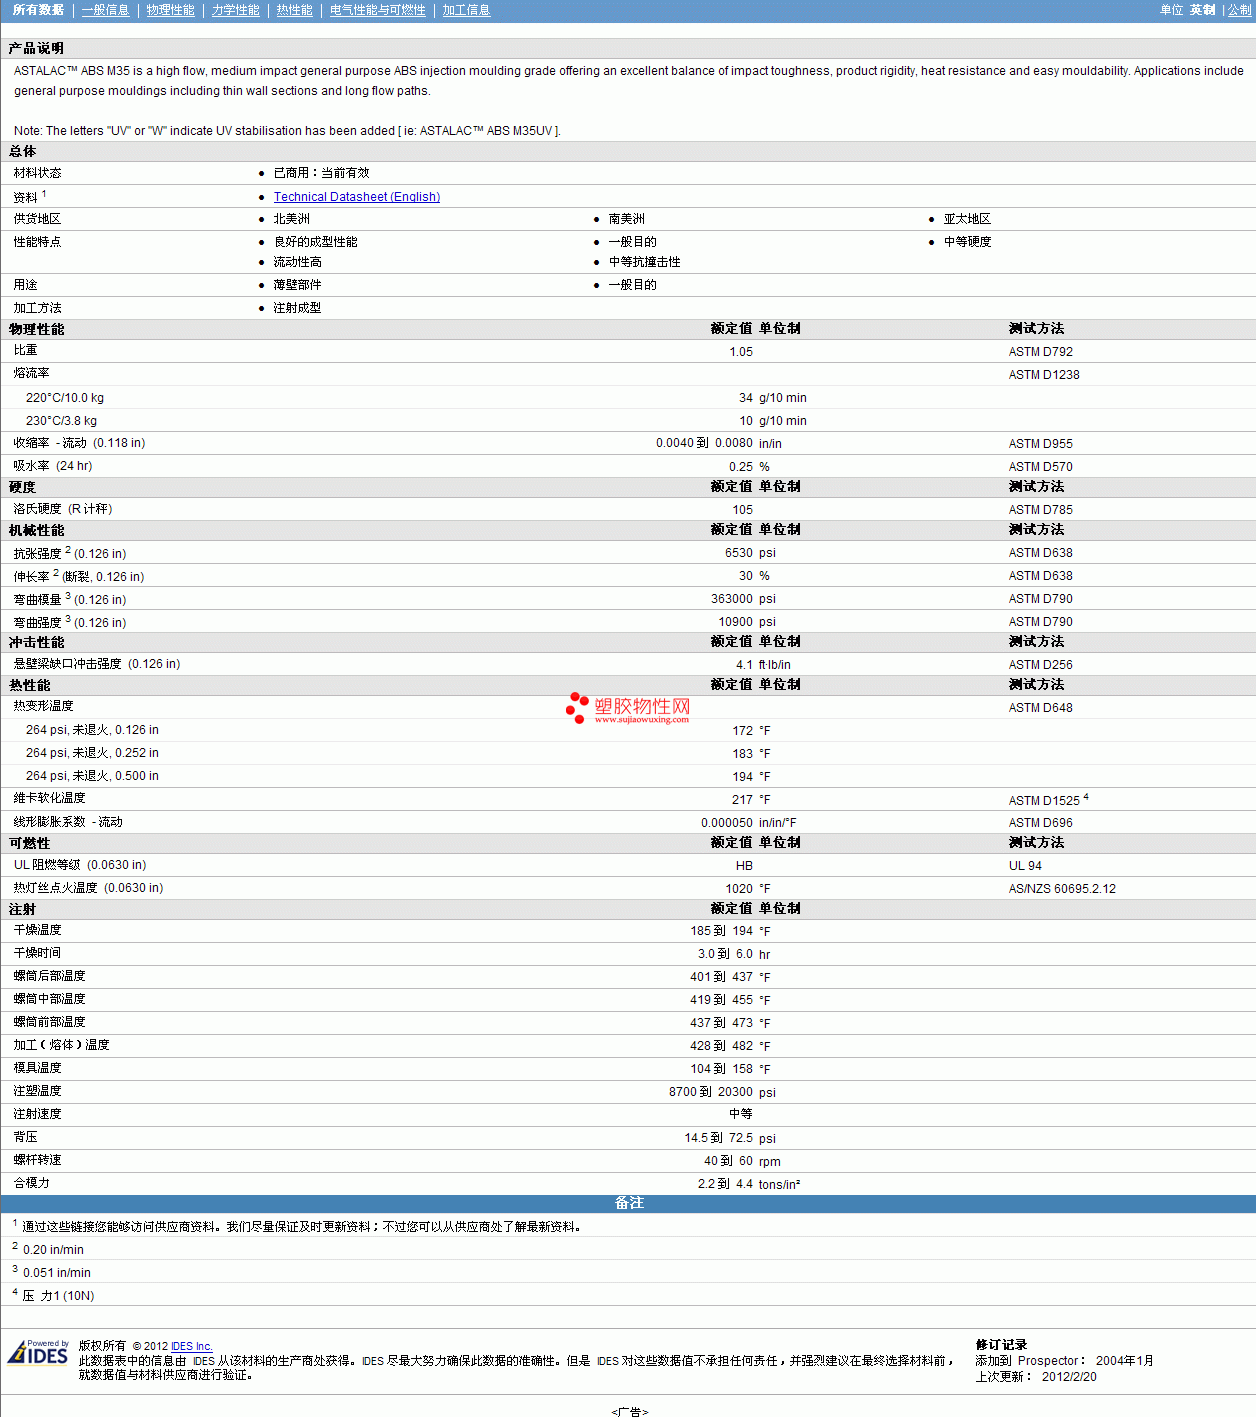Click the 220°C/10.0 kg melt flow row
1256x1417 pixels.
[x=628, y=398]
